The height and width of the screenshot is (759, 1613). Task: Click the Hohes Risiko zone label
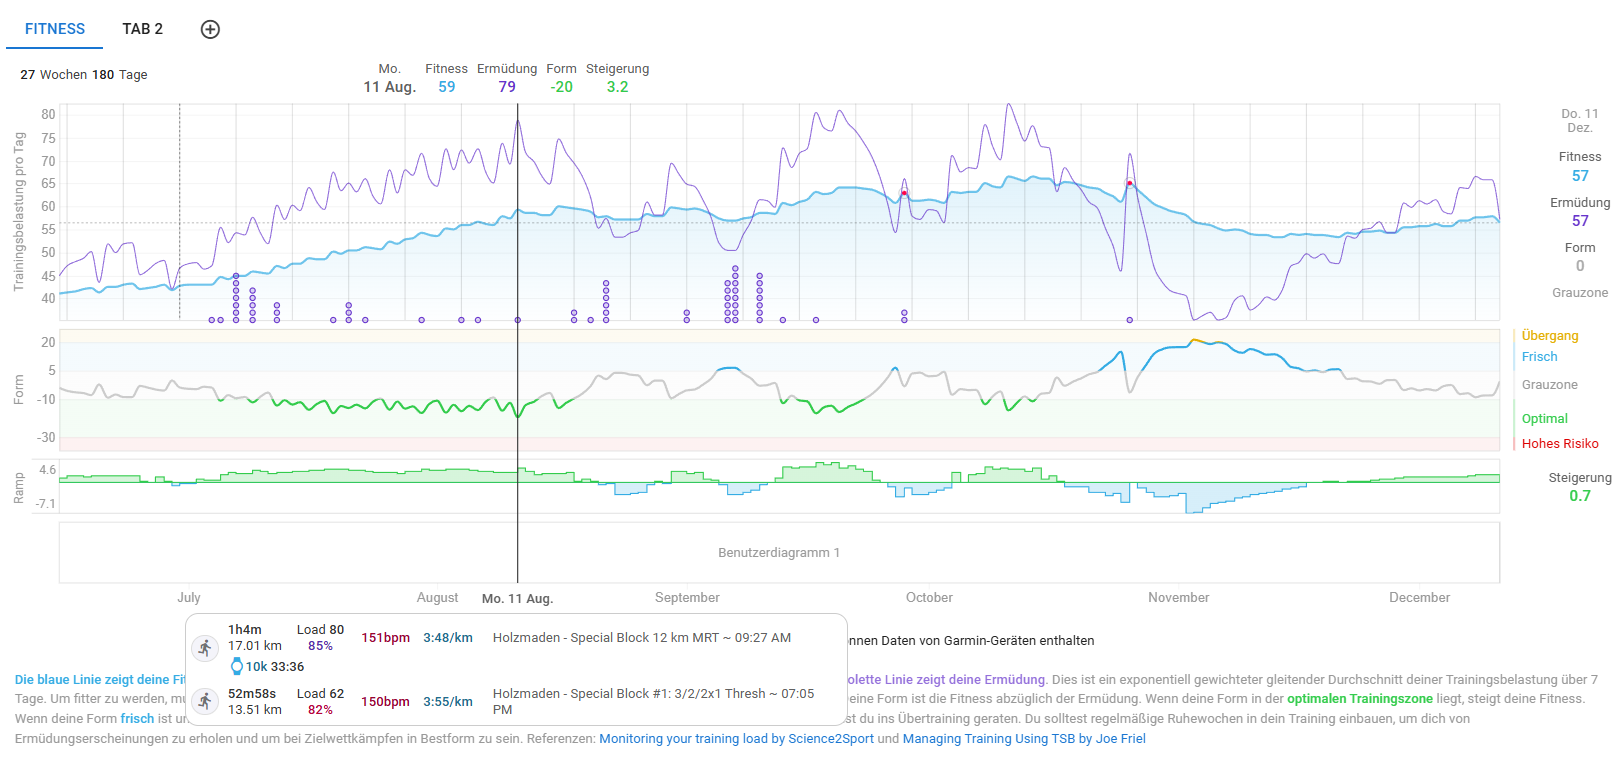[x=1559, y=444]
